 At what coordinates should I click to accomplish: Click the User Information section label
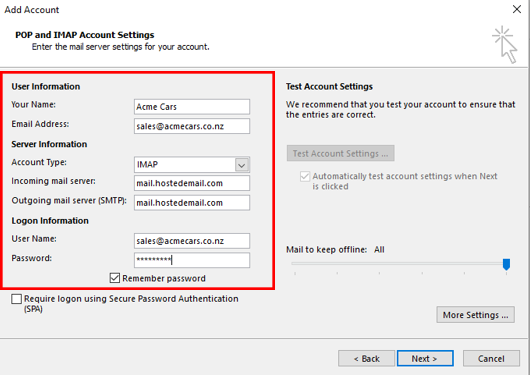[x=46, y=87]
